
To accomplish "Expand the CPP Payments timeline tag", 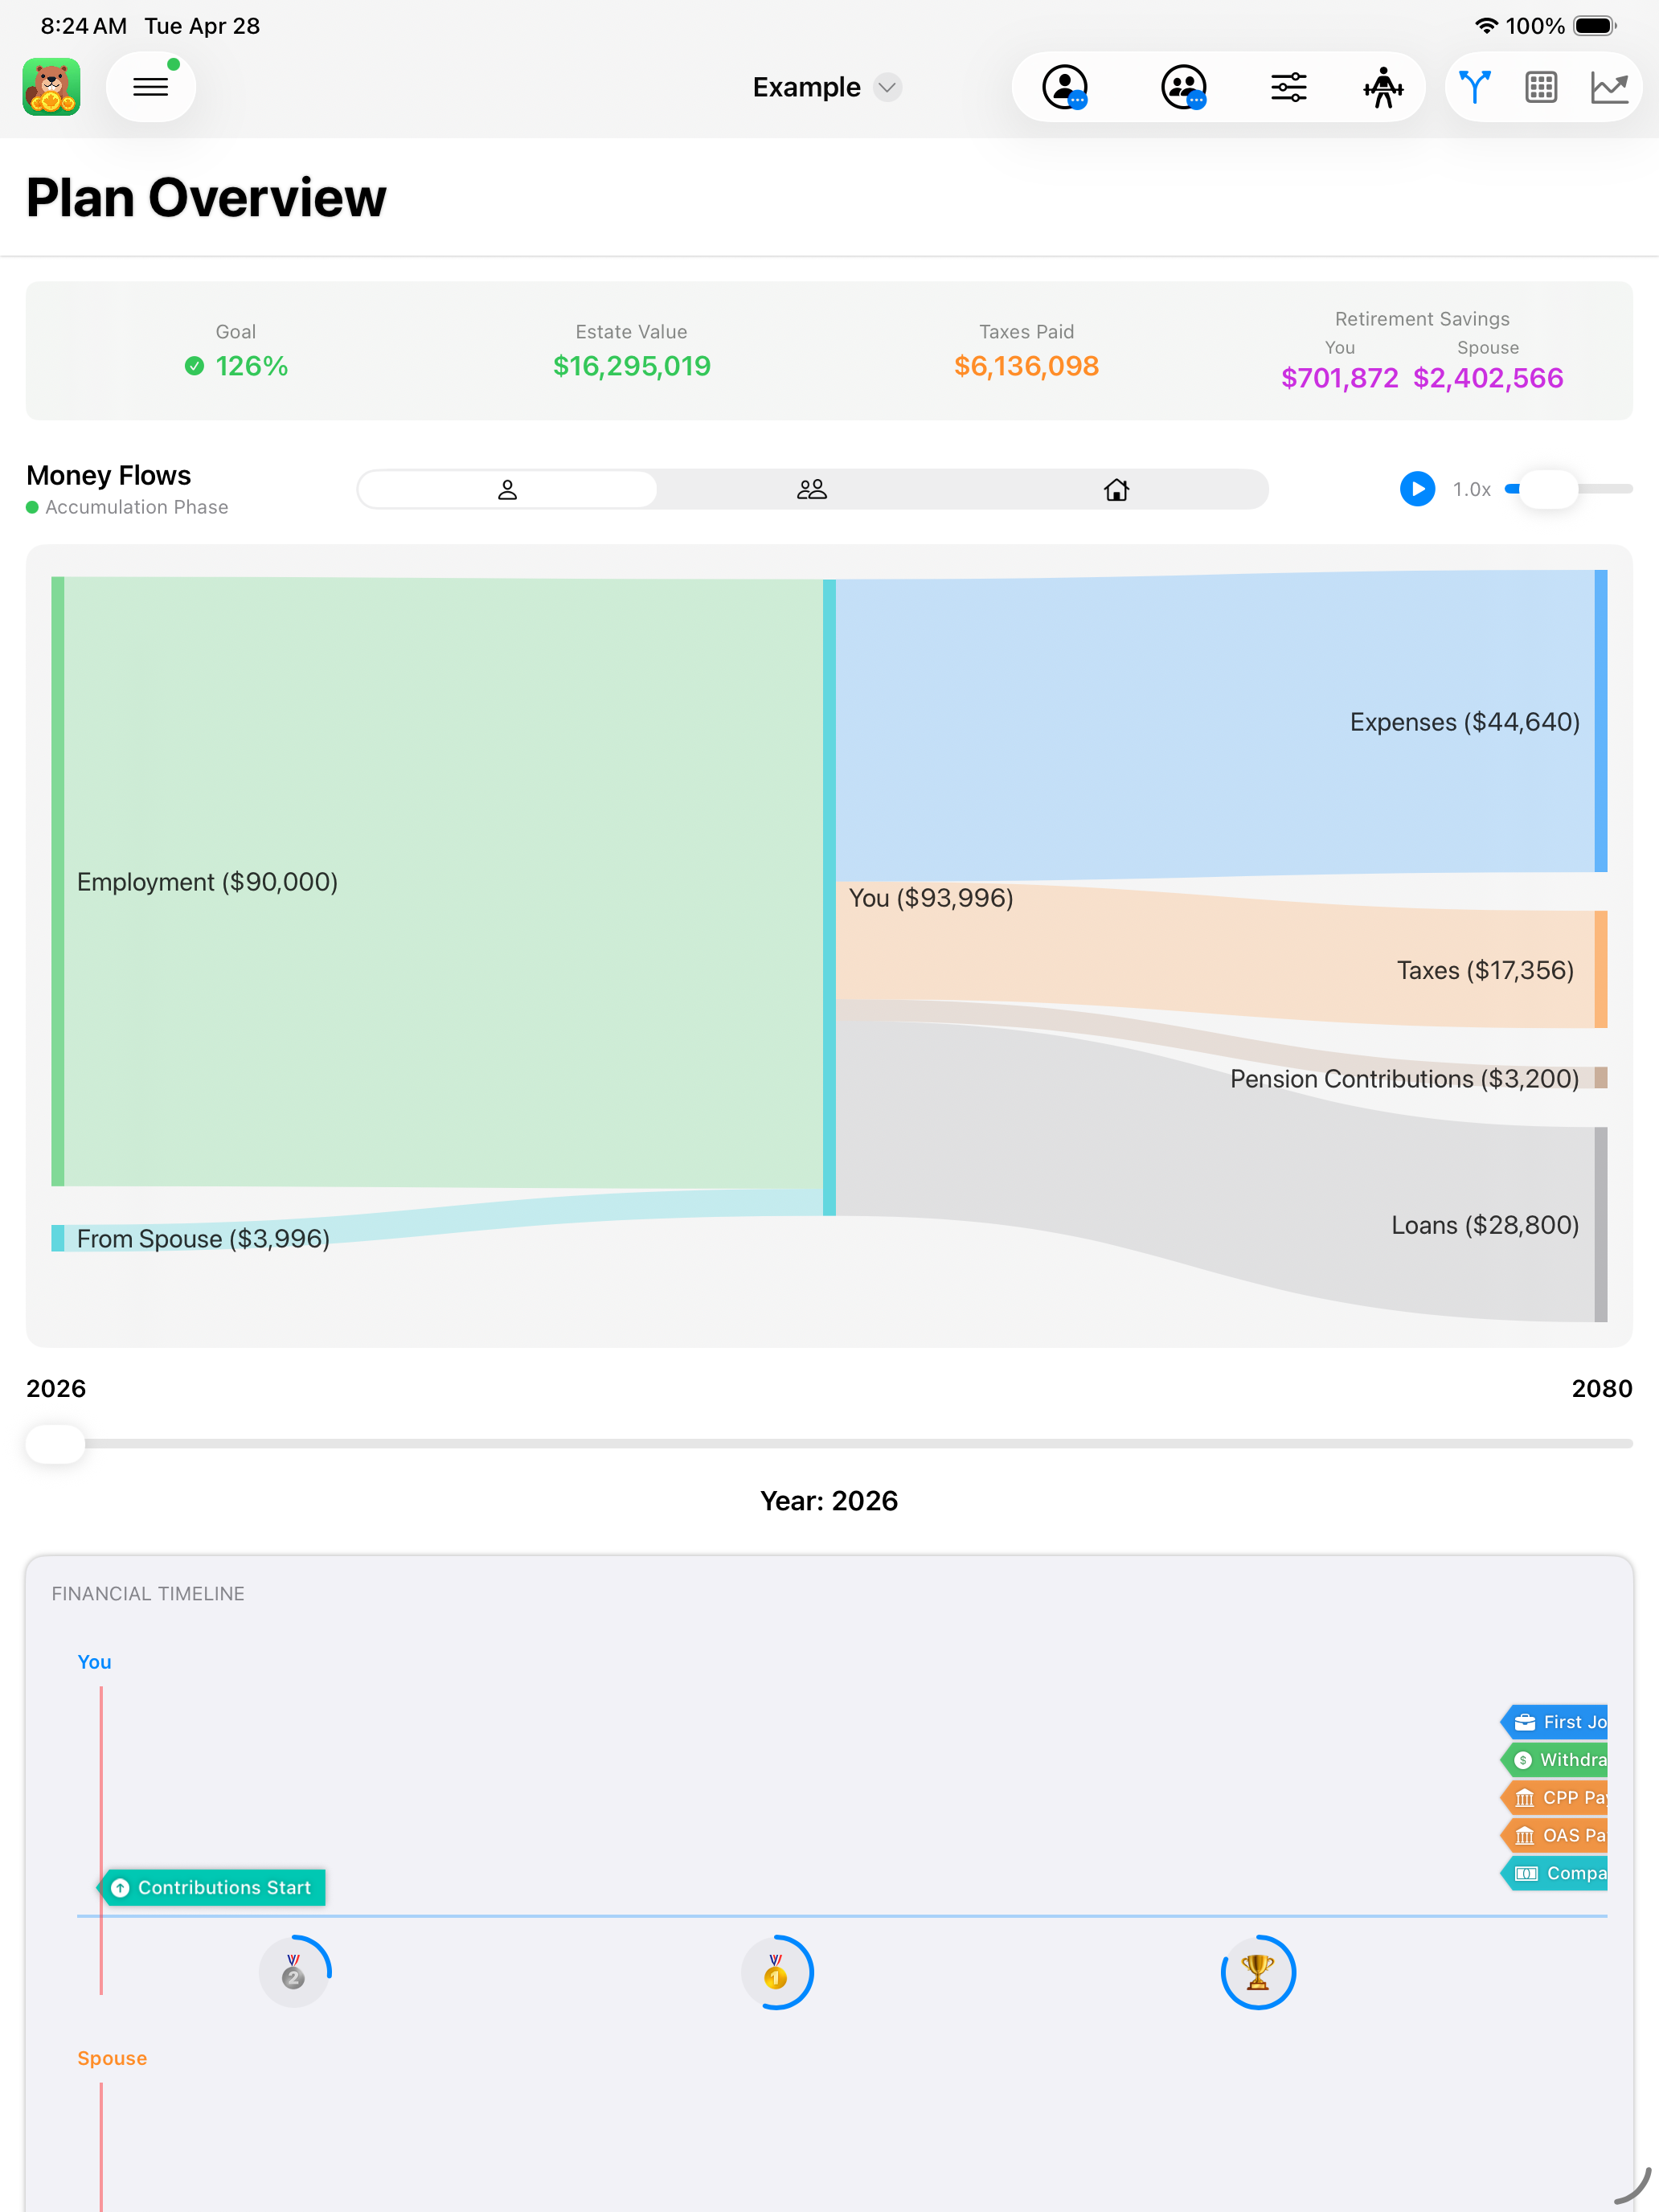I will point(1555,1798).
